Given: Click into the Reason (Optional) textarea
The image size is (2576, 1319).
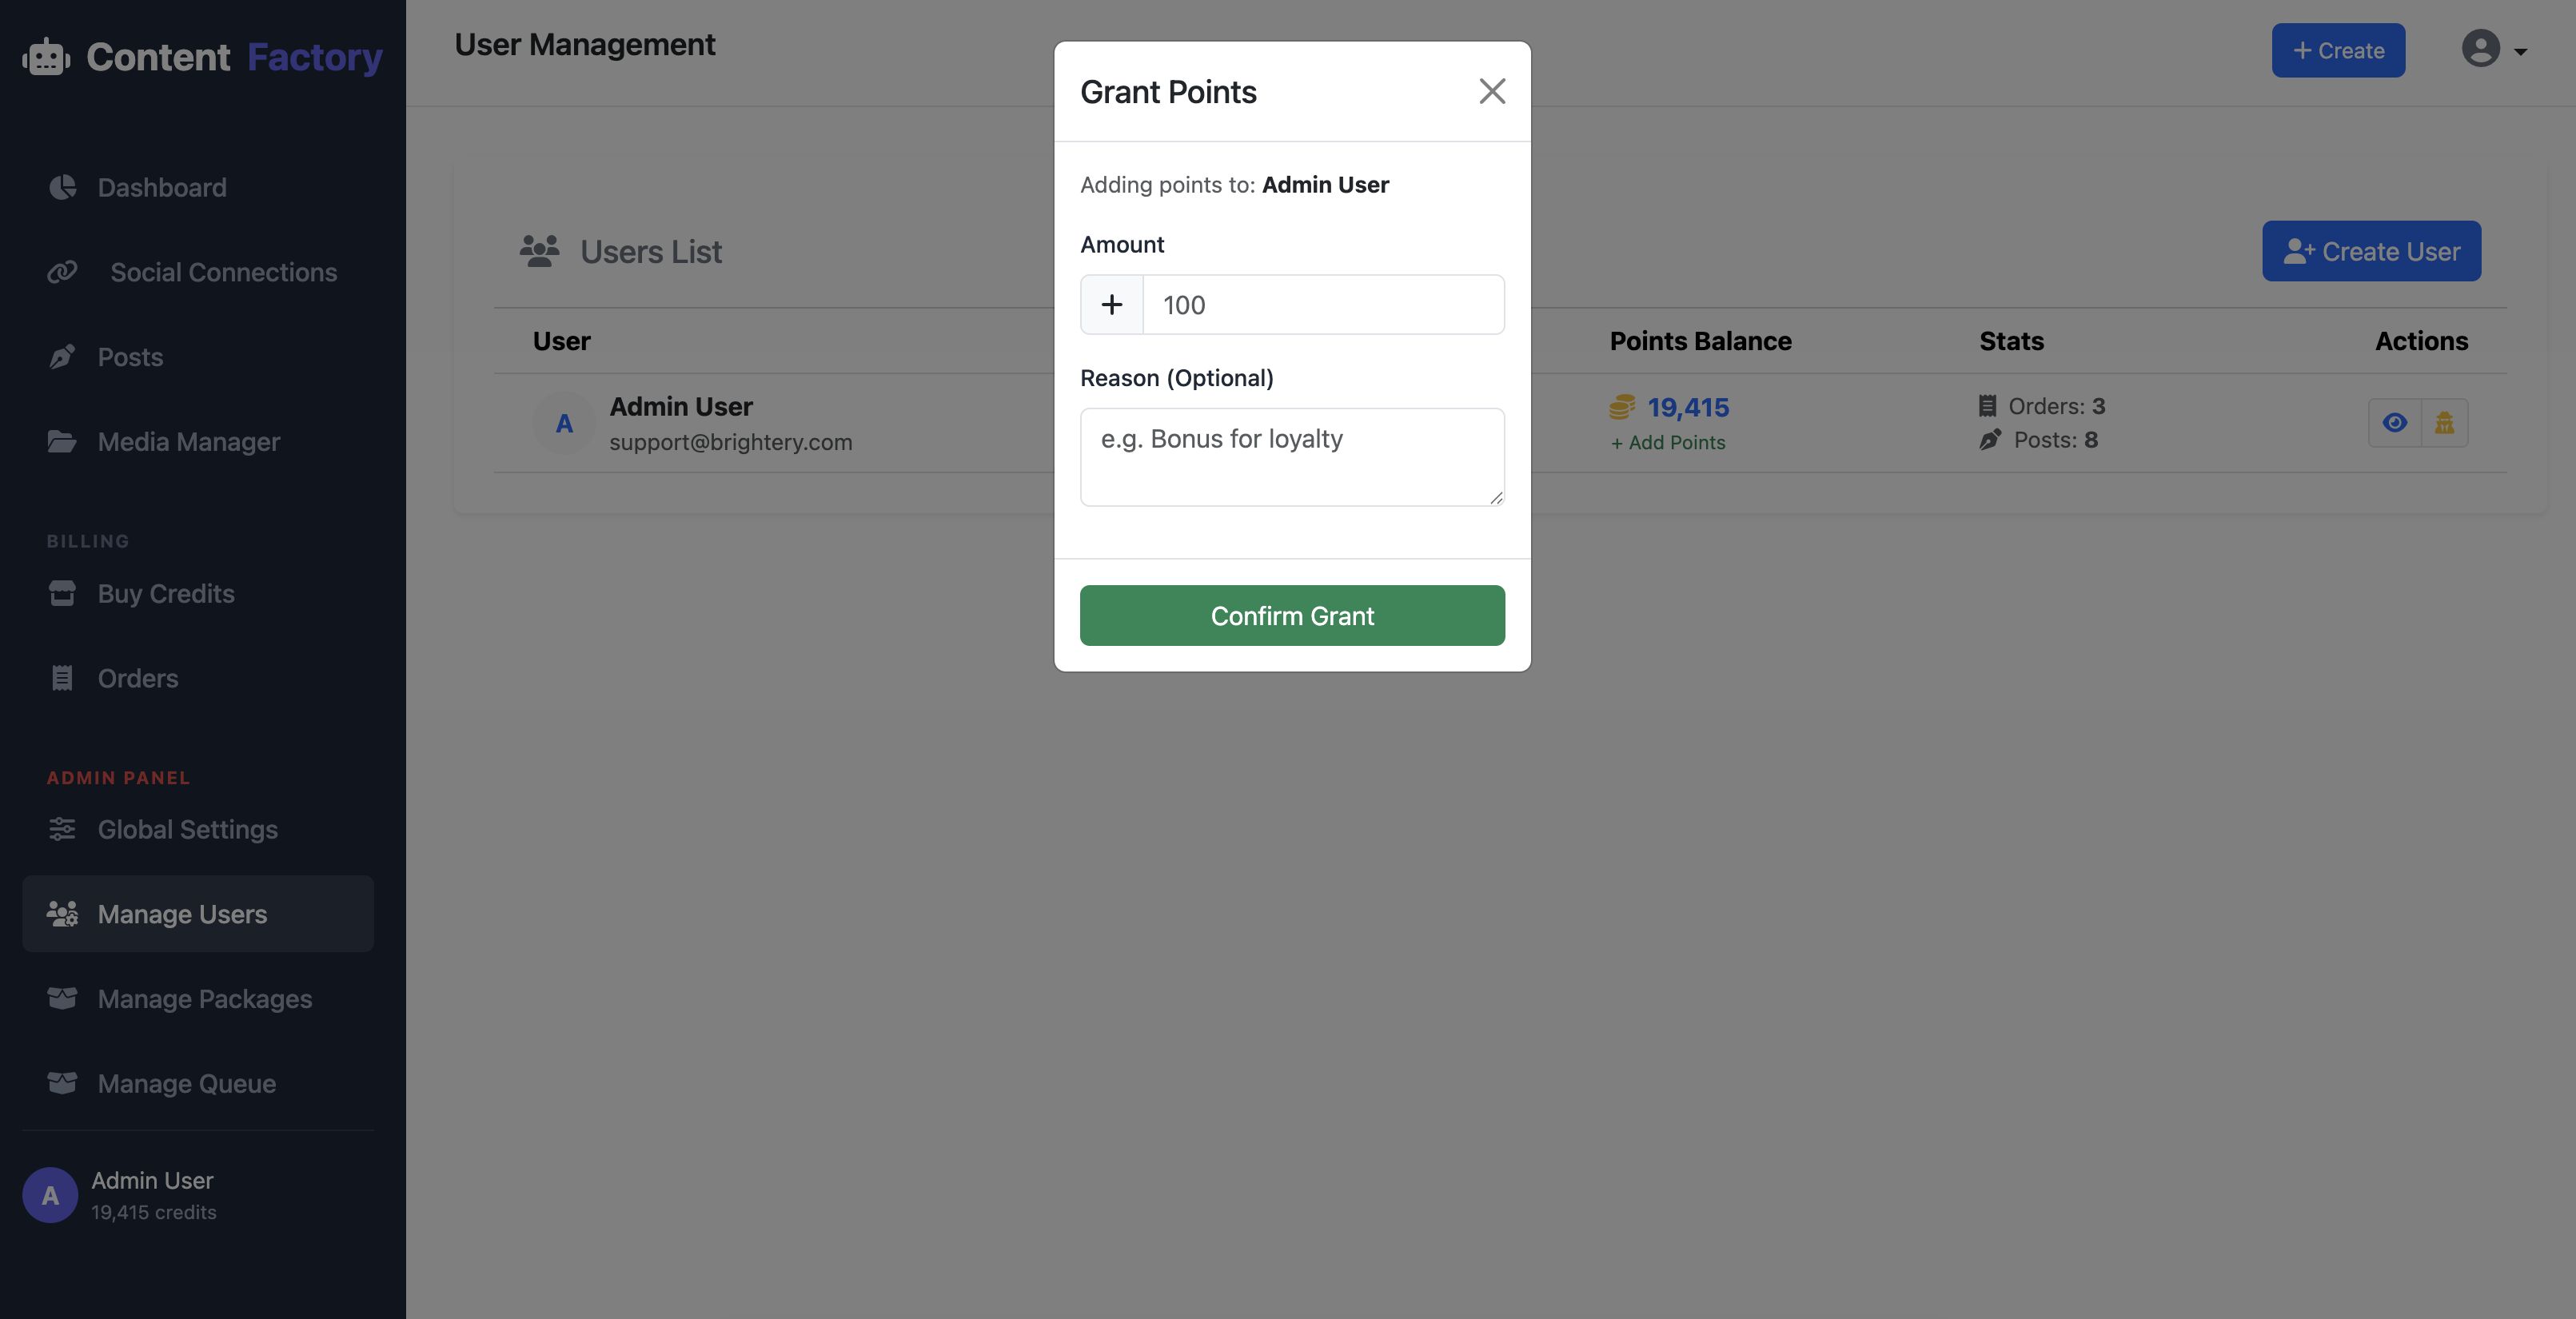Looking at the screenshot, I should point(1291,457).
